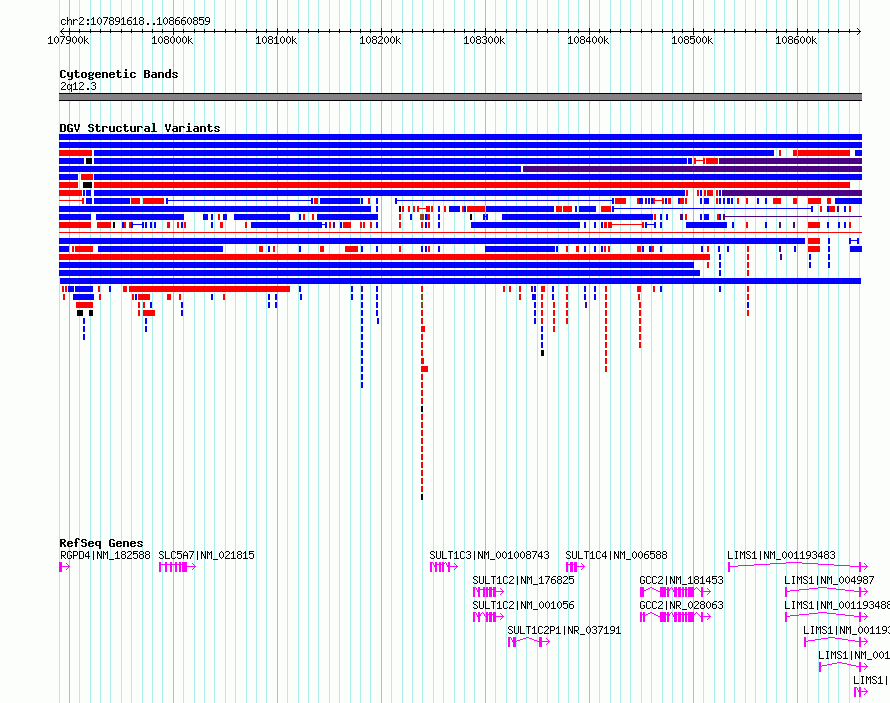The height and width of the screenshot is (703, 890).
Task: Click the chr2:107891618..108660859 coordinates label
Action: (135, 21)
